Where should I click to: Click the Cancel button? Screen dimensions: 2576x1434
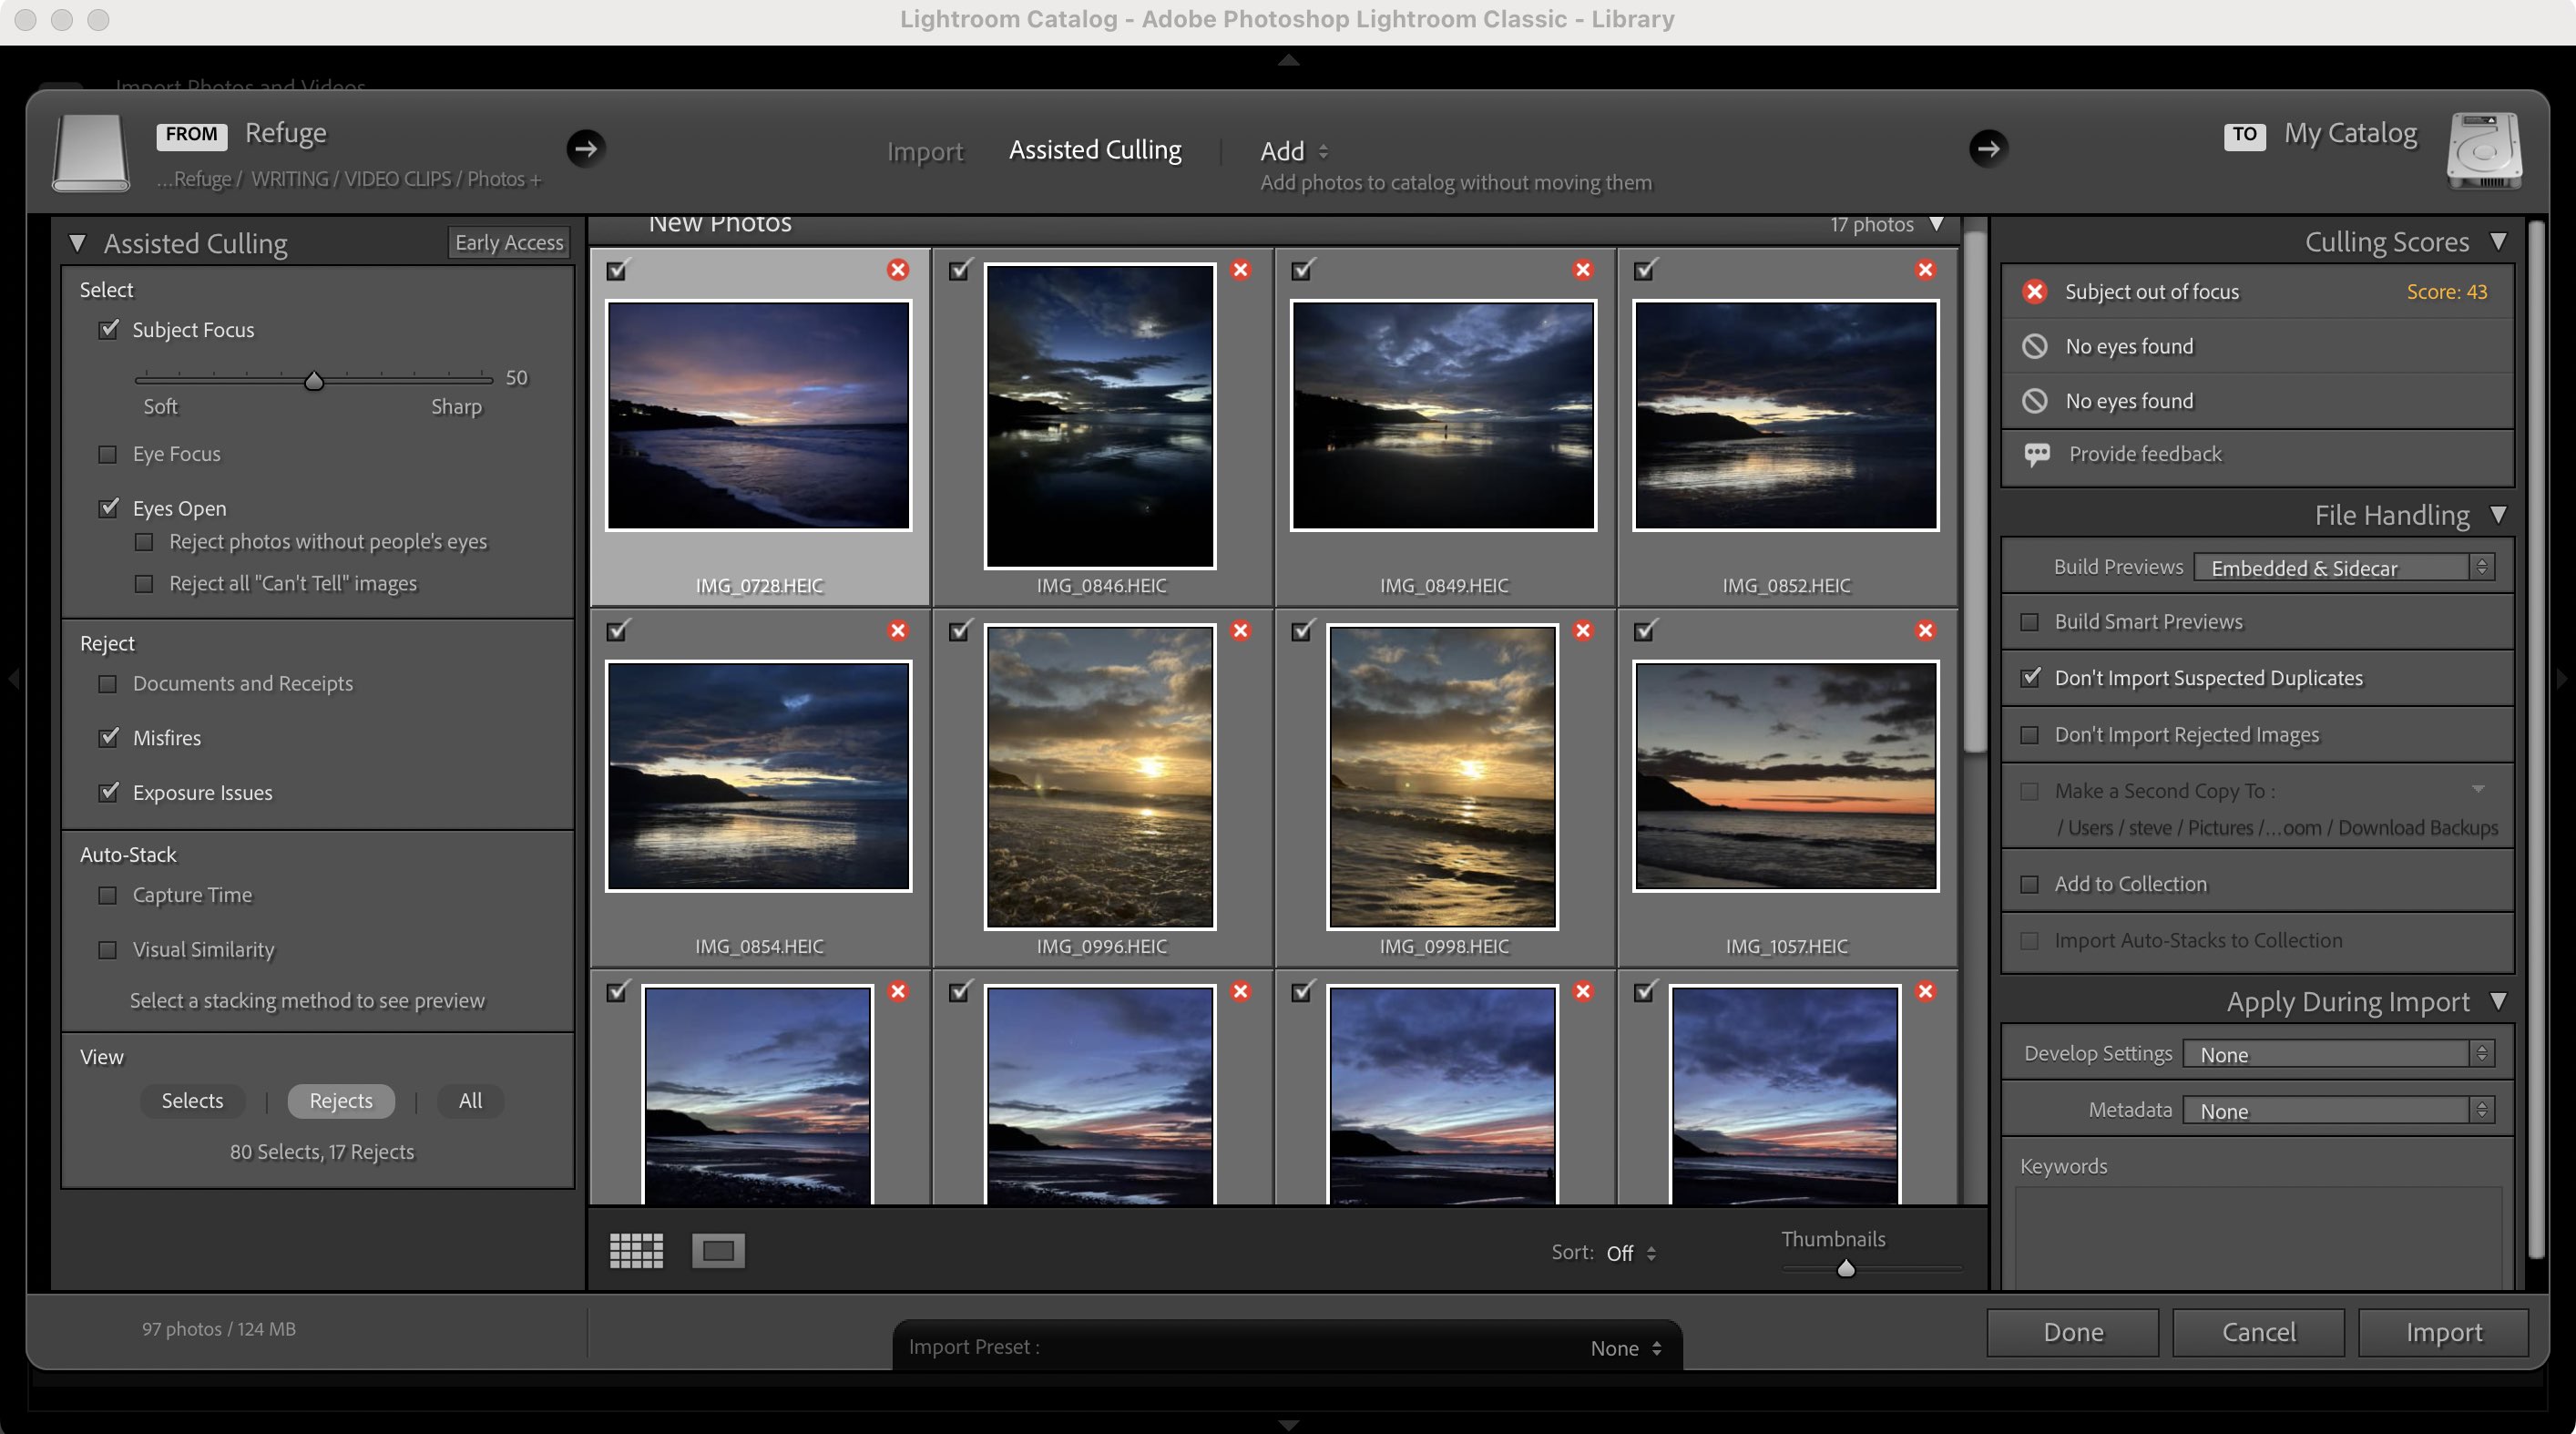(2259, 1333)
